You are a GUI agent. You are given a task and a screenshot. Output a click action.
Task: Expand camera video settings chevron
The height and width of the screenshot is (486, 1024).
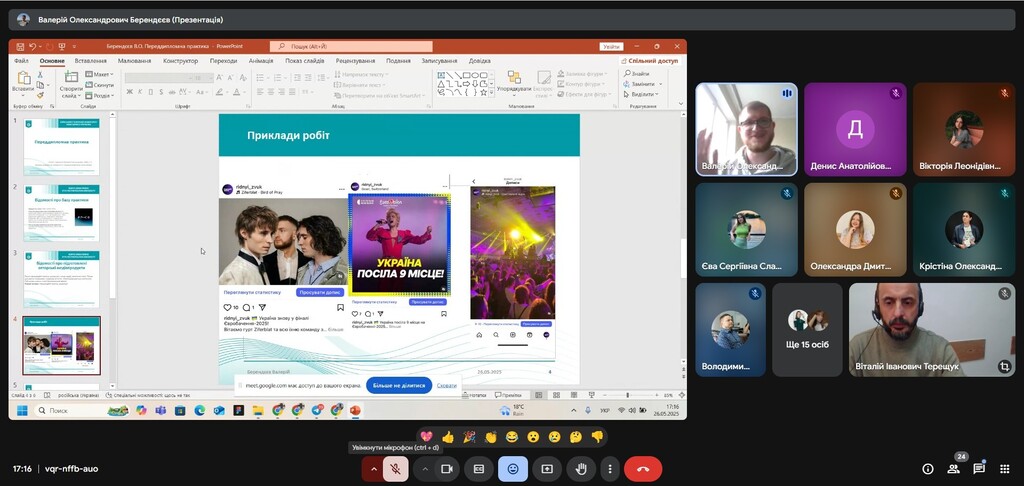(424, 468)
